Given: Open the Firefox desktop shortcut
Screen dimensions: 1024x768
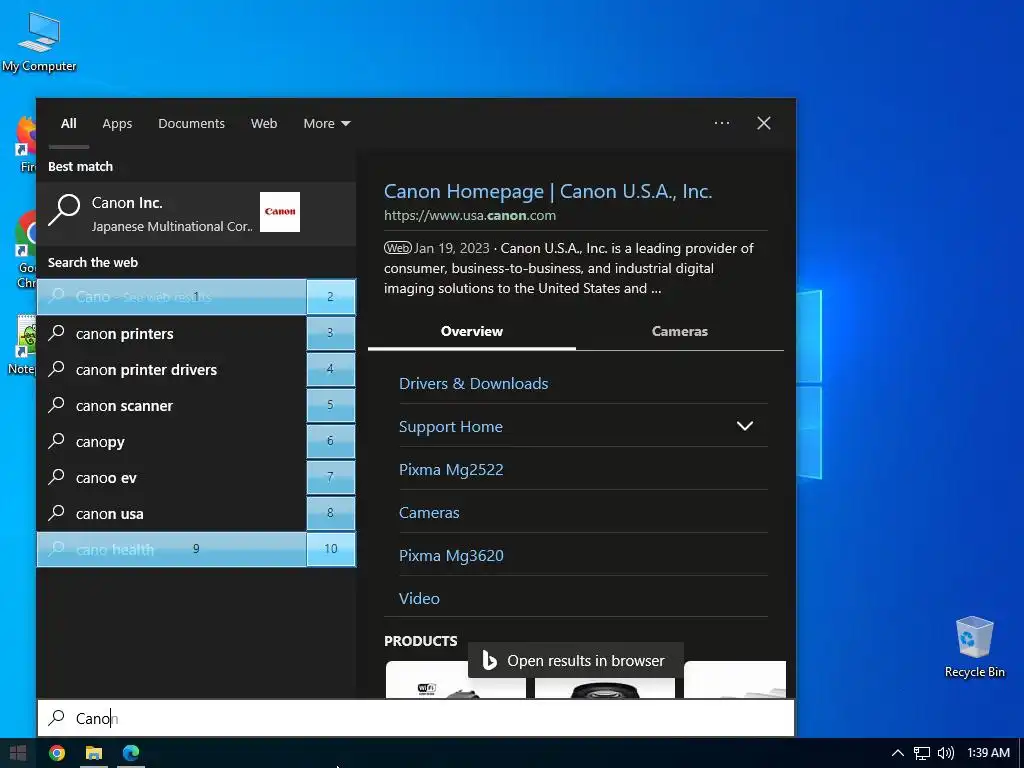Looking at the screenshot, I should coord(26,143).
